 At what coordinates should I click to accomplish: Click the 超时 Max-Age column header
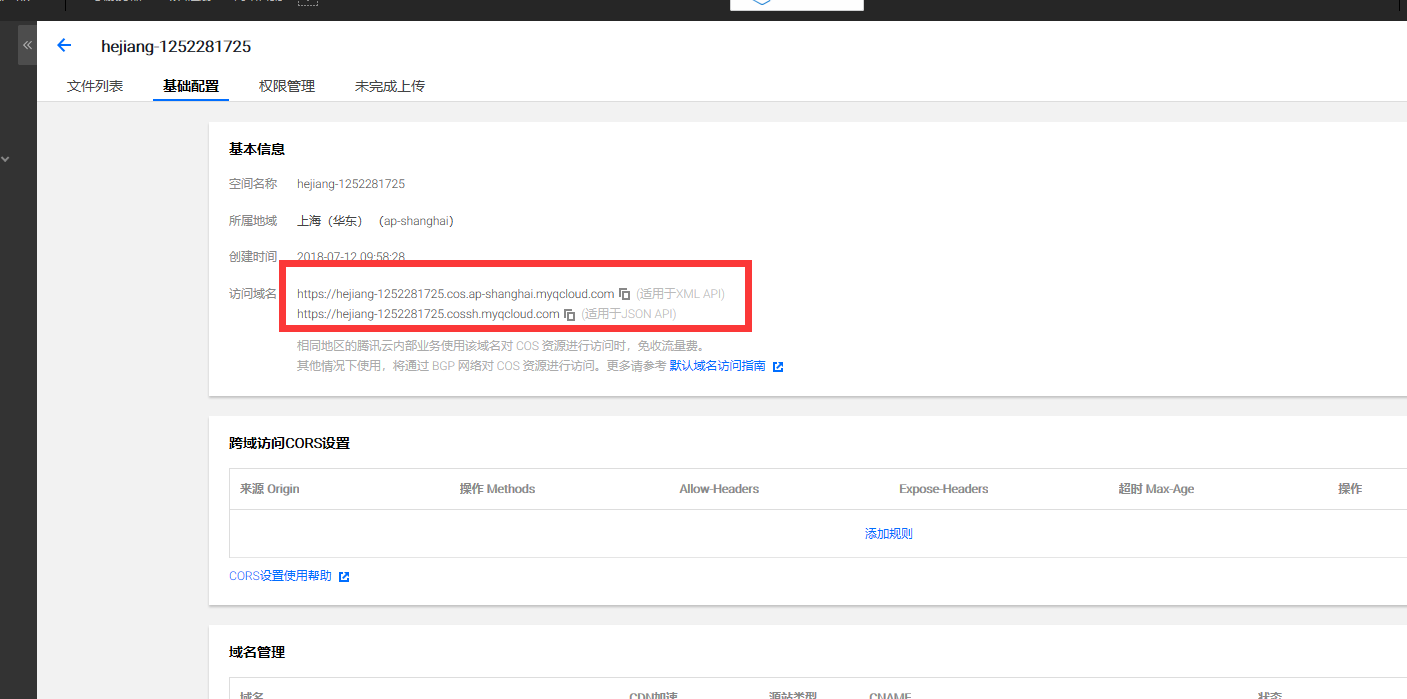click(x=1156, y=489)
